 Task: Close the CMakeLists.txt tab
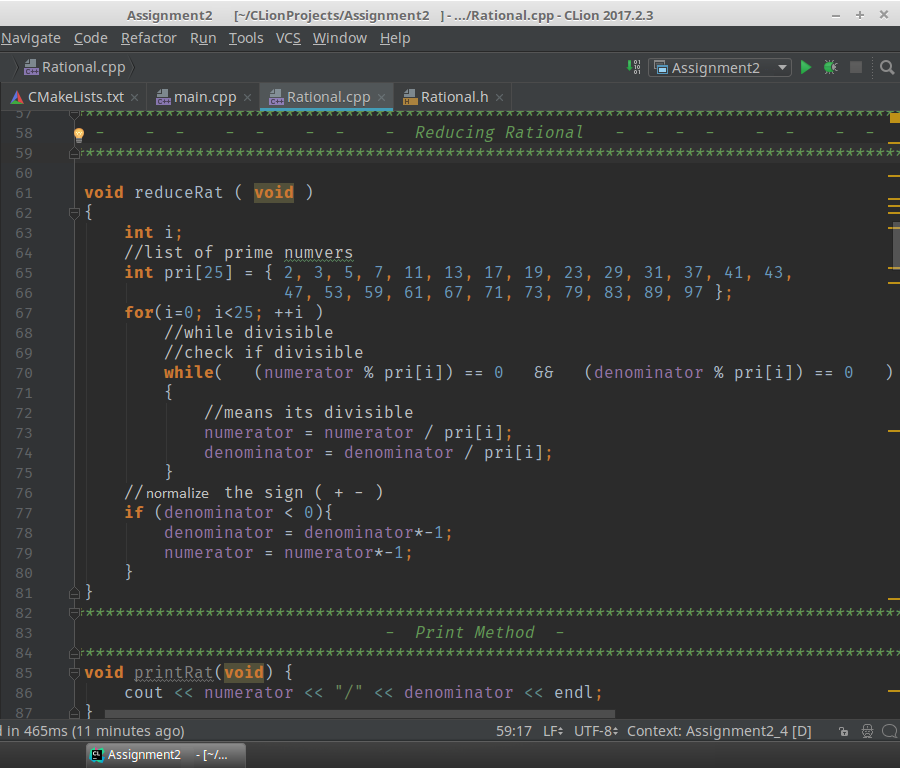click(134, 98)
